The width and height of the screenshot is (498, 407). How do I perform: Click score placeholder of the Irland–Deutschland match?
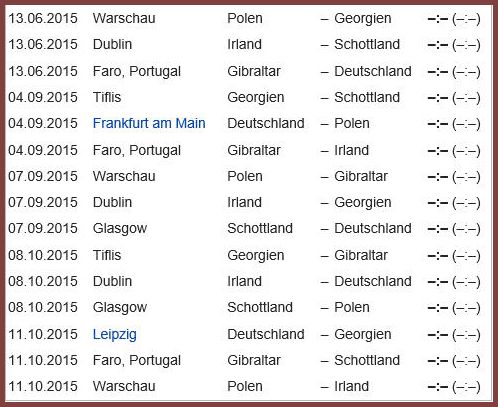[454, 282]
